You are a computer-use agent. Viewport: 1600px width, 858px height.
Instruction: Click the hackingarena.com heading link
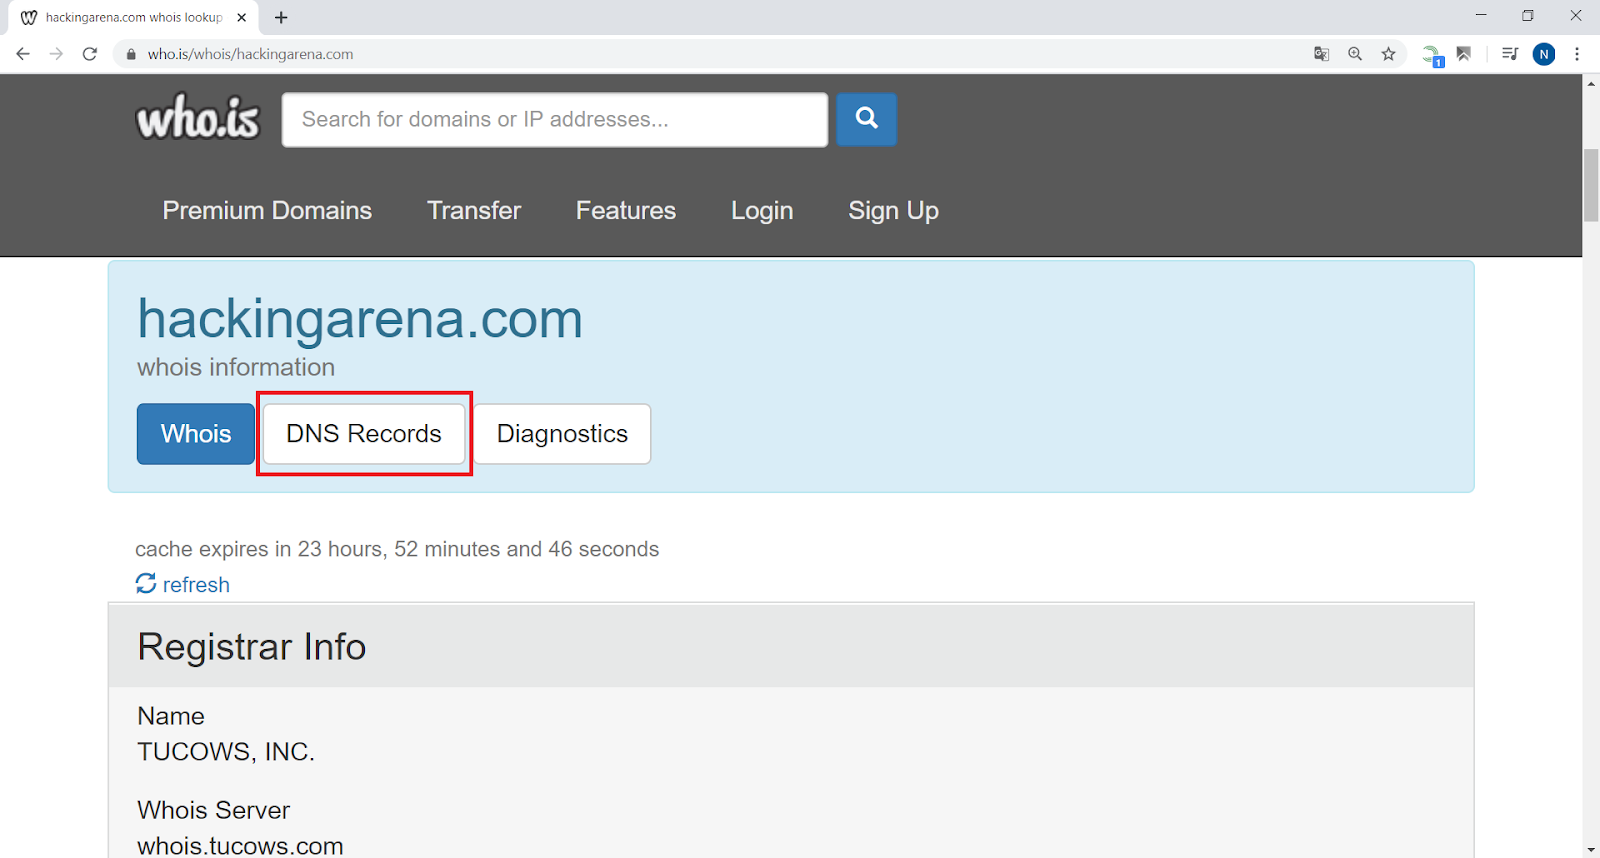pyautogui.click(x=360, y=319)
